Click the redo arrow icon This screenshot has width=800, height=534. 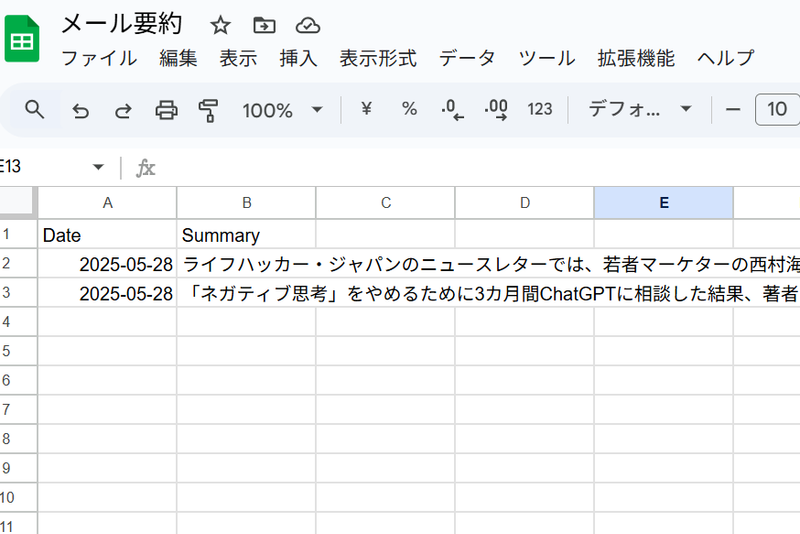pyautogui.click(x=123, y=110)
